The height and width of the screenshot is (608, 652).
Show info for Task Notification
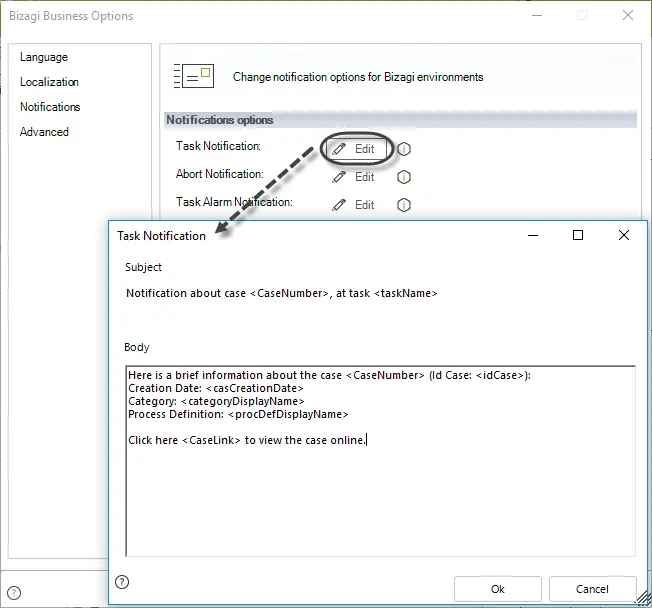click(404, 149)
